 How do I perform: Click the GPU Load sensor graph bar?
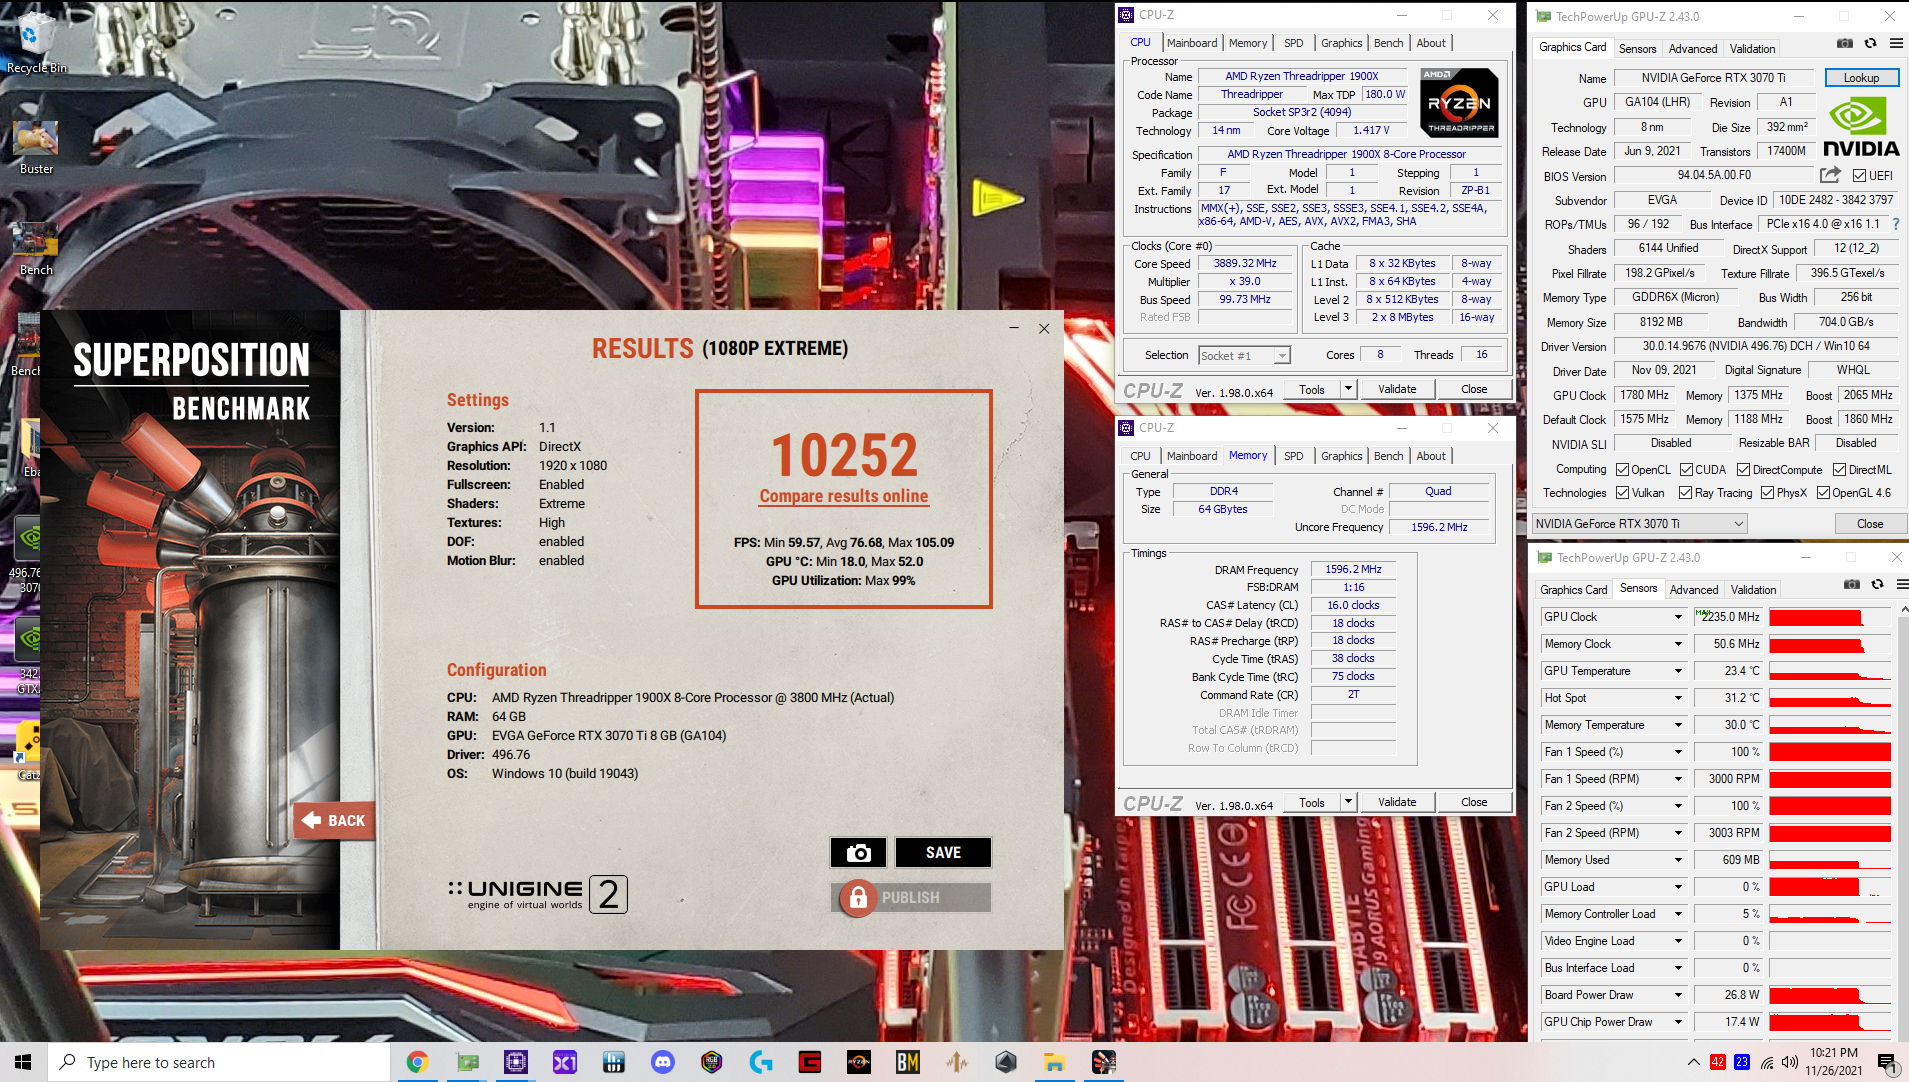coord(1830,887)
